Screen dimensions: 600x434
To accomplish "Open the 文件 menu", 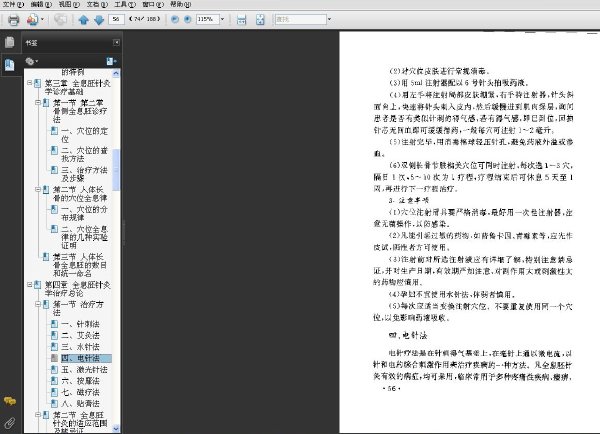I will click(x=13, y=4).
